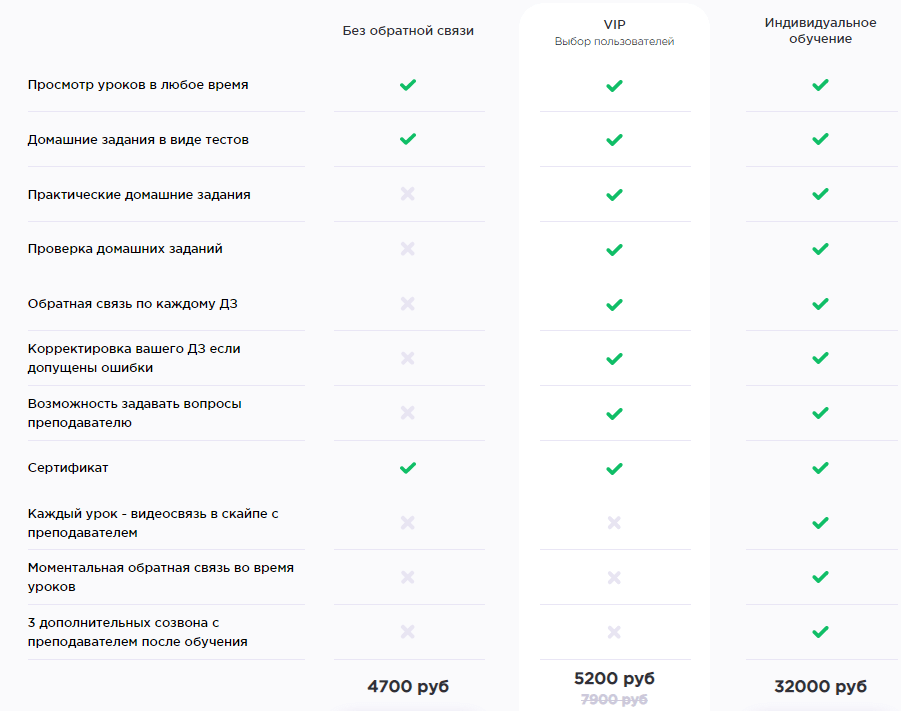The width and height of the screenshot is (901, 711).
Task: Select the Без обратной связи plan header
Action: click(408, 31)
